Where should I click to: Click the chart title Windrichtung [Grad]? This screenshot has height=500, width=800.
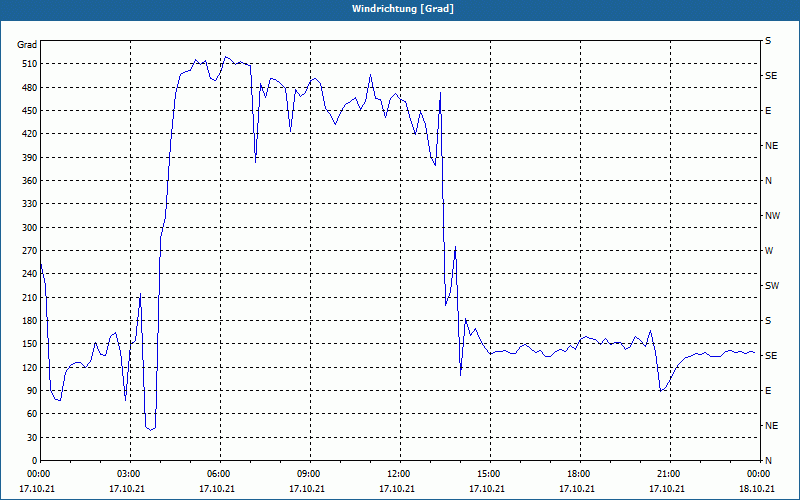click(x=403, y=9)
